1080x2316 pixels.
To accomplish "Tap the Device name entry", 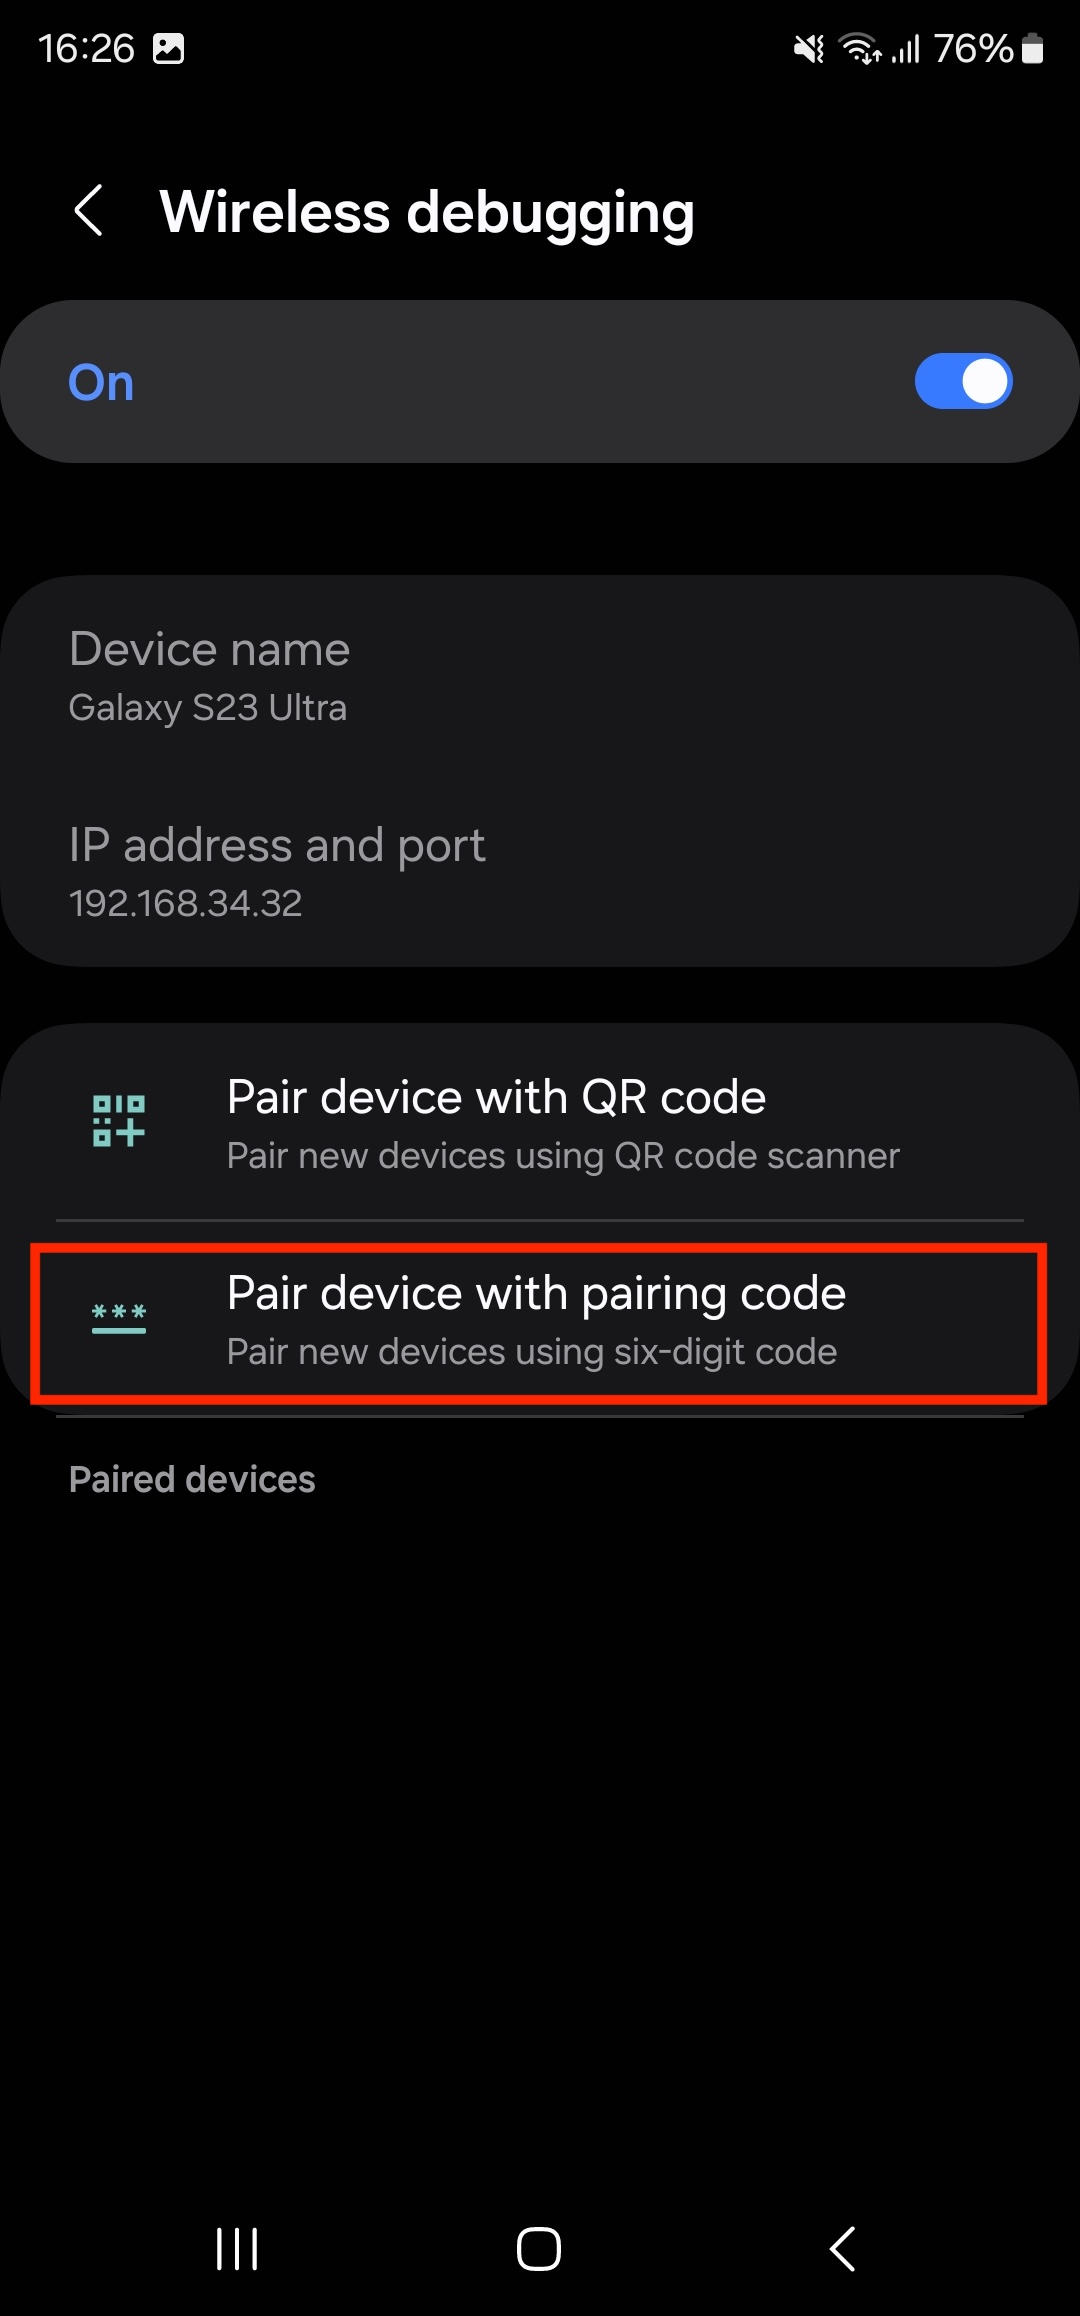I will click(x=540, y=676).
